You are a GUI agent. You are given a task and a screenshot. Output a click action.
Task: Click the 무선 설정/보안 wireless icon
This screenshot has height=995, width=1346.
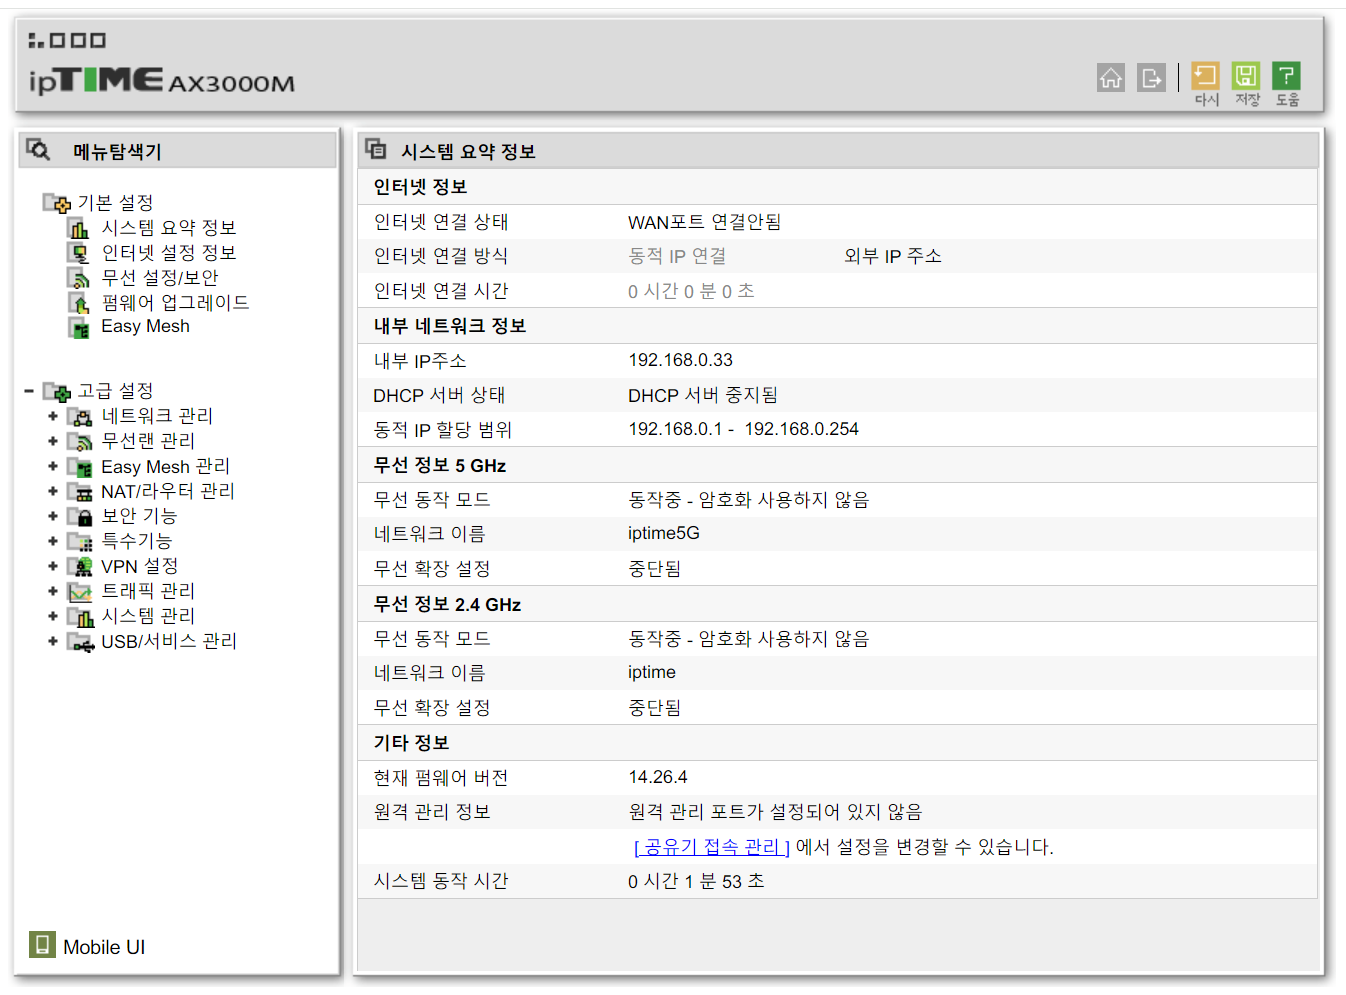click(x=78, y=278)
